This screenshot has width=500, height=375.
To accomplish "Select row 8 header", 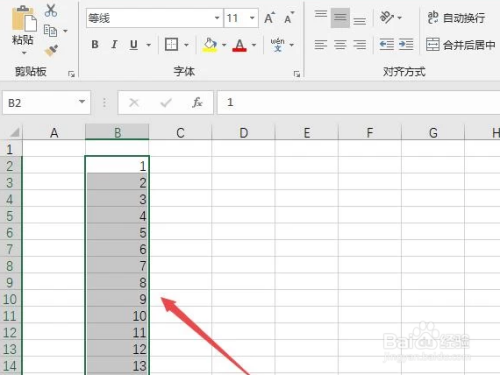I will point(11,265).
